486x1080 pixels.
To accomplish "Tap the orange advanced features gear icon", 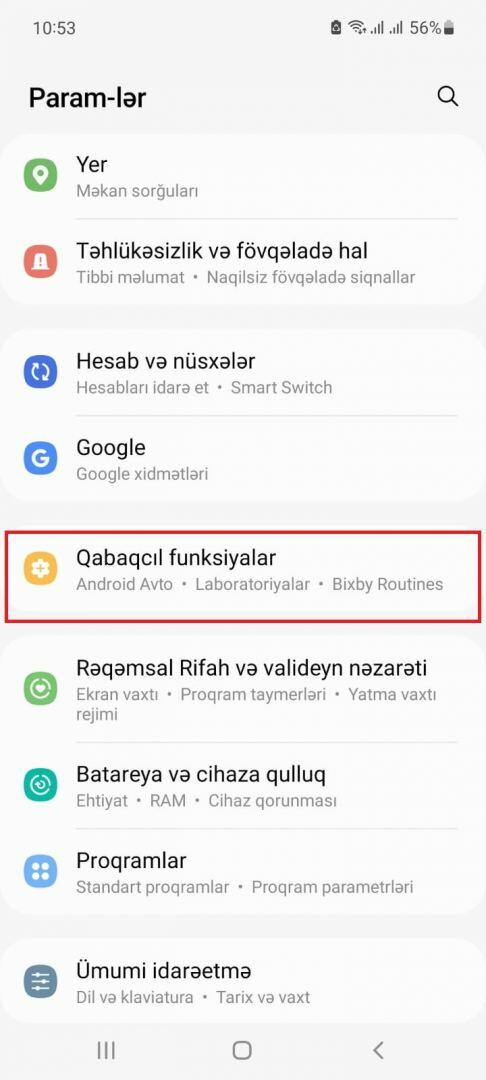I will (x=41, y=569).
